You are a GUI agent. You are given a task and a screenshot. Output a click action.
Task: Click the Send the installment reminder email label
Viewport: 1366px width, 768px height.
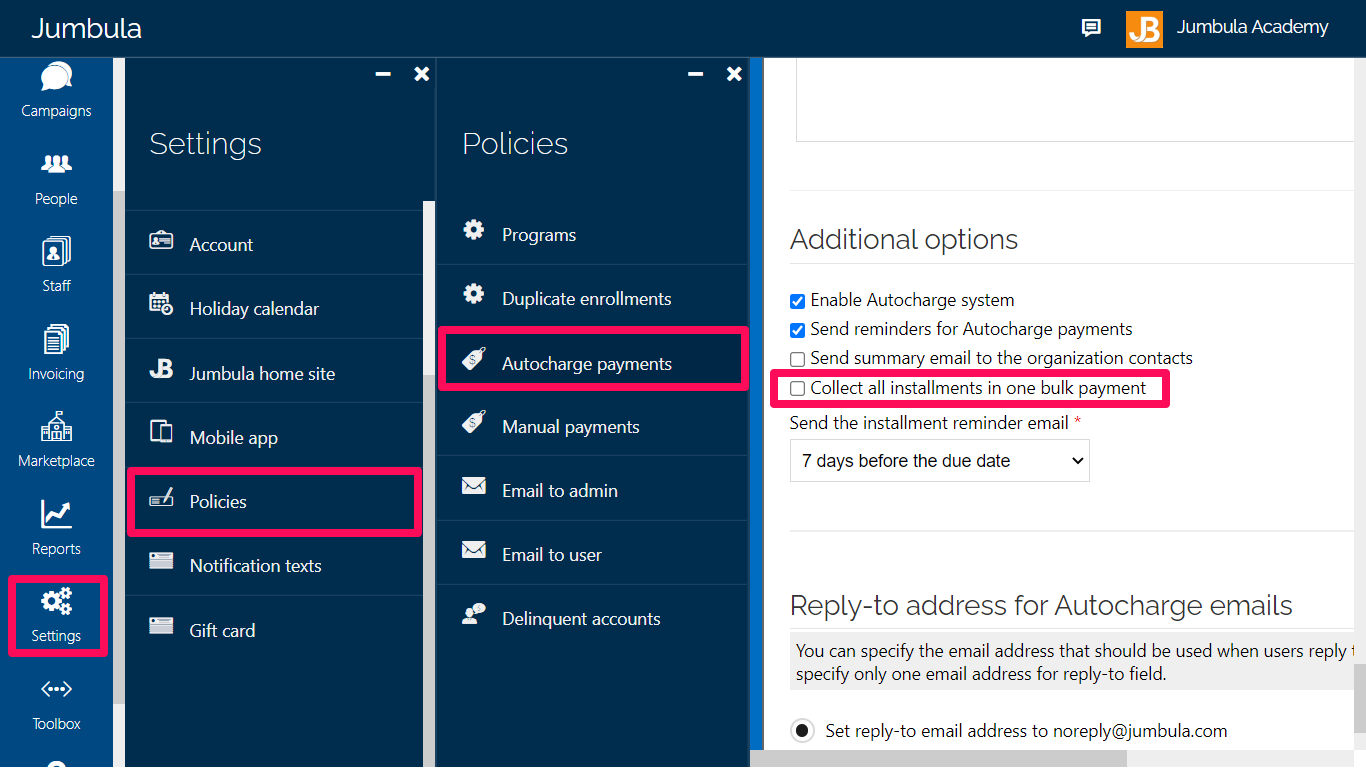coord(929,423)
